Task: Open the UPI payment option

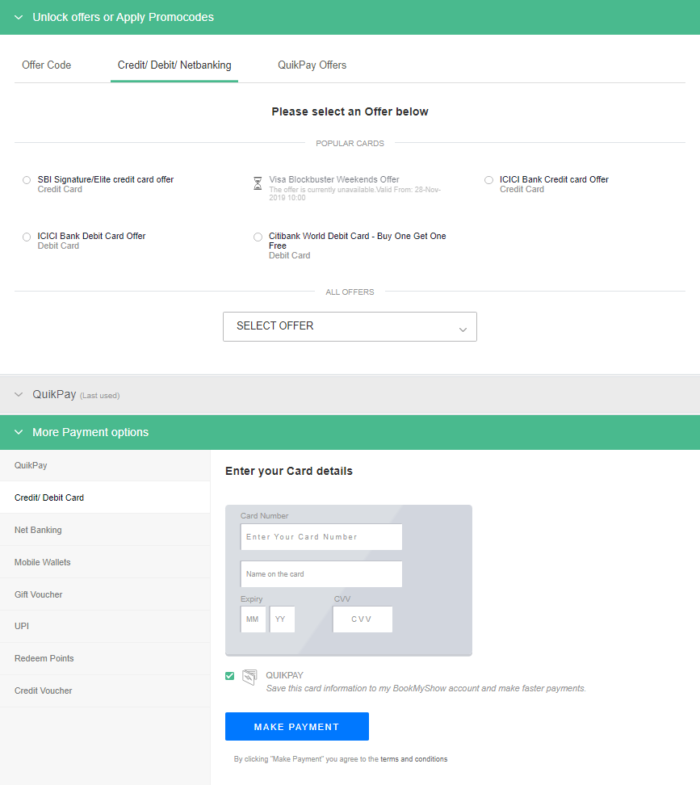Action: coord(22,626)
